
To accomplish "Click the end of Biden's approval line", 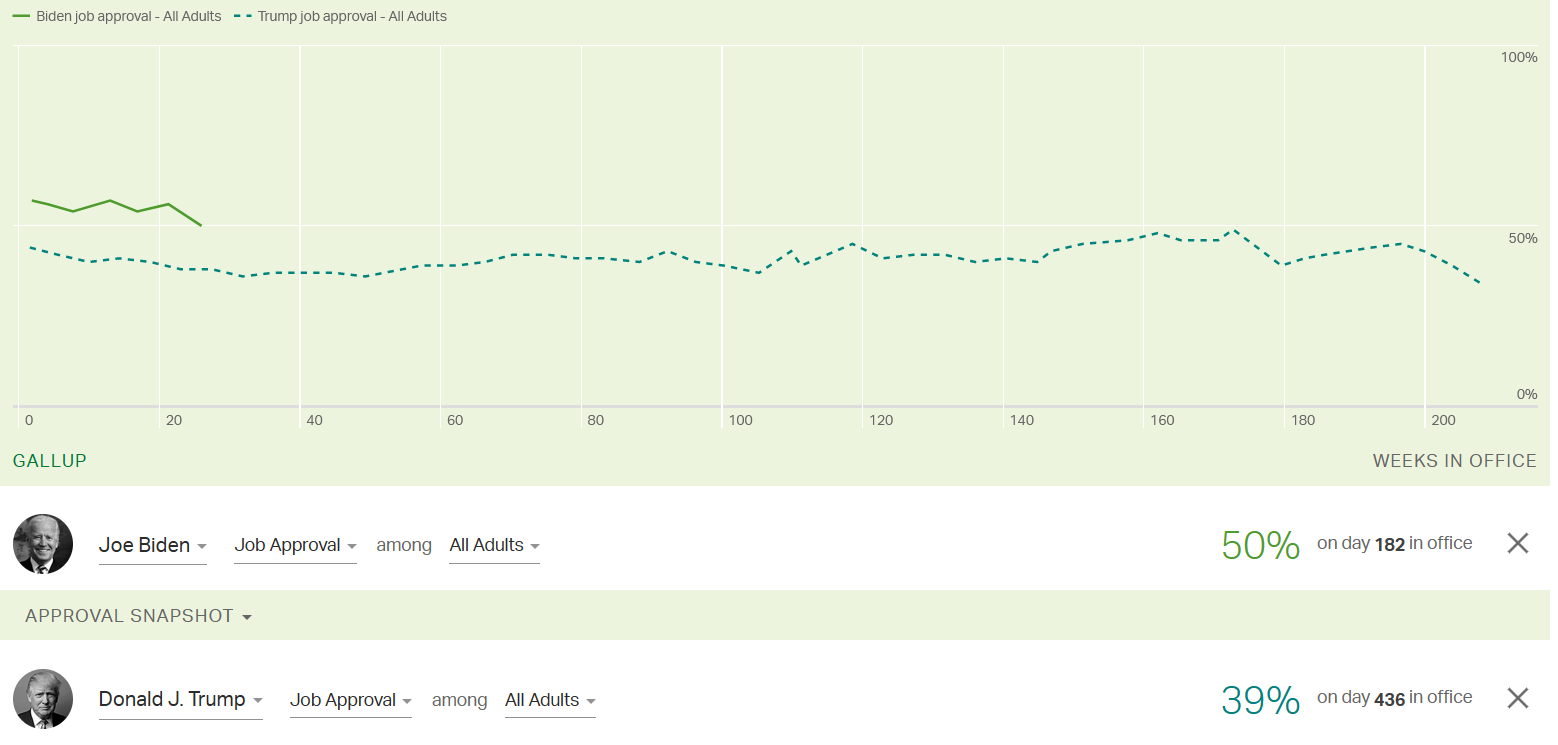I will (x=201, y=225).
